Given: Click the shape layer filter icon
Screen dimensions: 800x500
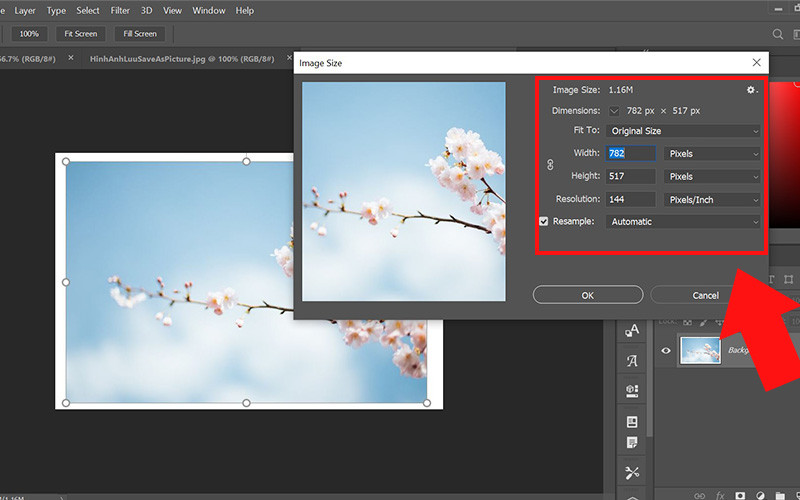Looking at the screenshot, I should click(x=788, y=279).
